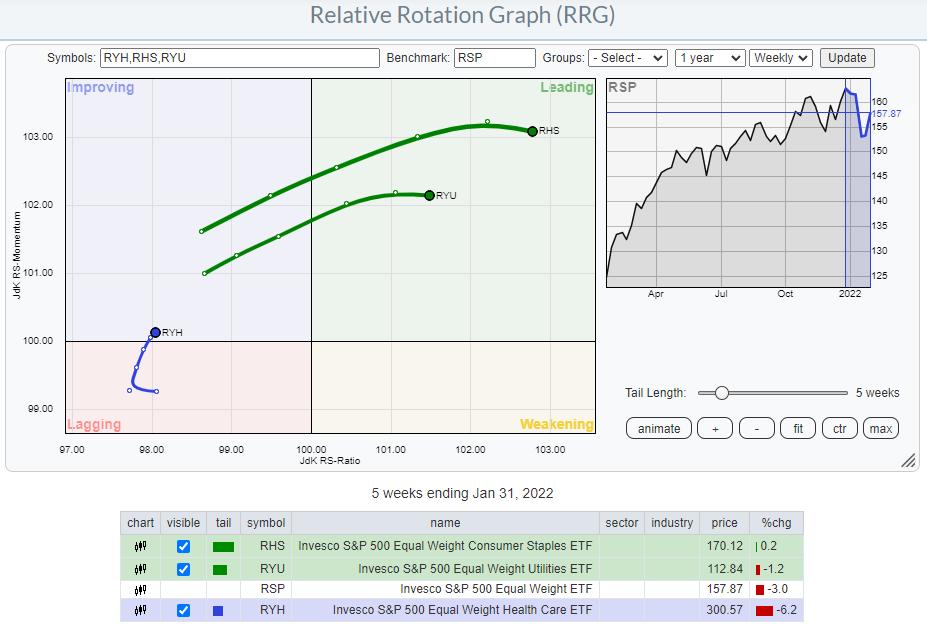Start the animate button
927x629 pixels.
click(658, 428)
